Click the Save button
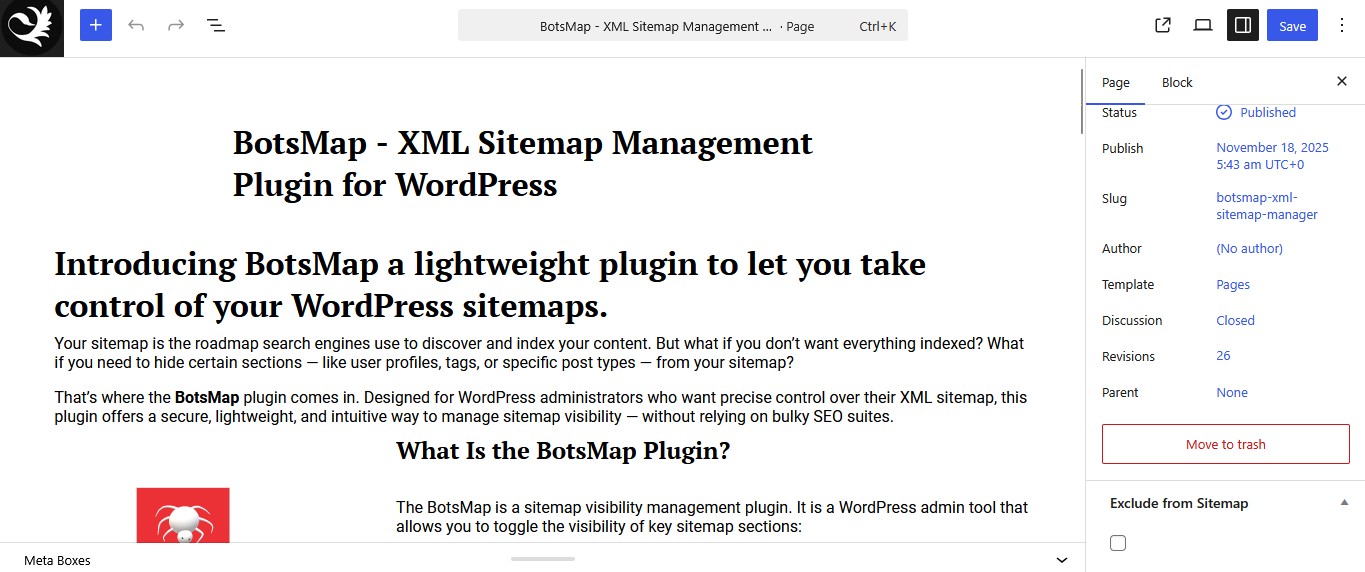Screen dimensions: 1365x572 1292,26
